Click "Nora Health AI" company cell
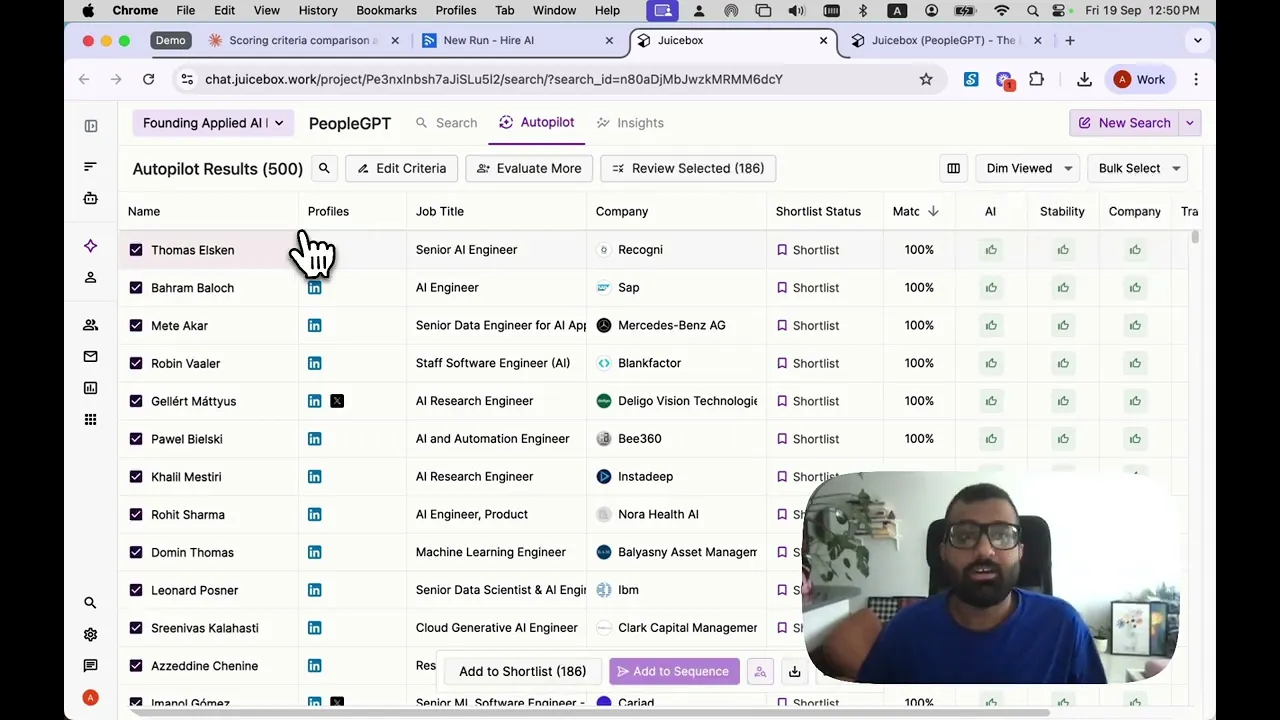The height and width of the screenshot is (720, 1280). [658, 514]
